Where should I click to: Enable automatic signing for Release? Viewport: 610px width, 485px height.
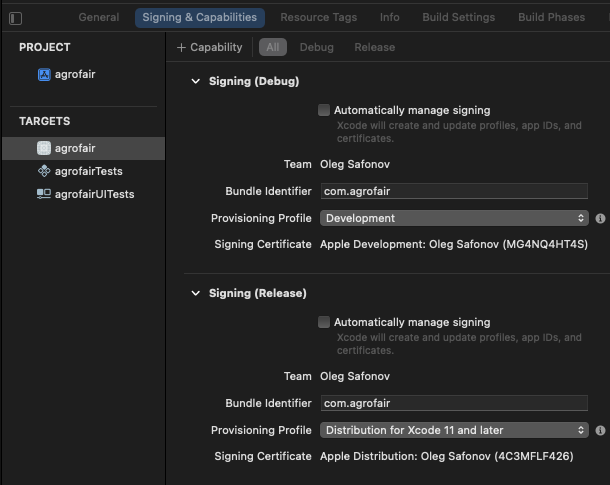pyautogui.click(x=324, y=322)
